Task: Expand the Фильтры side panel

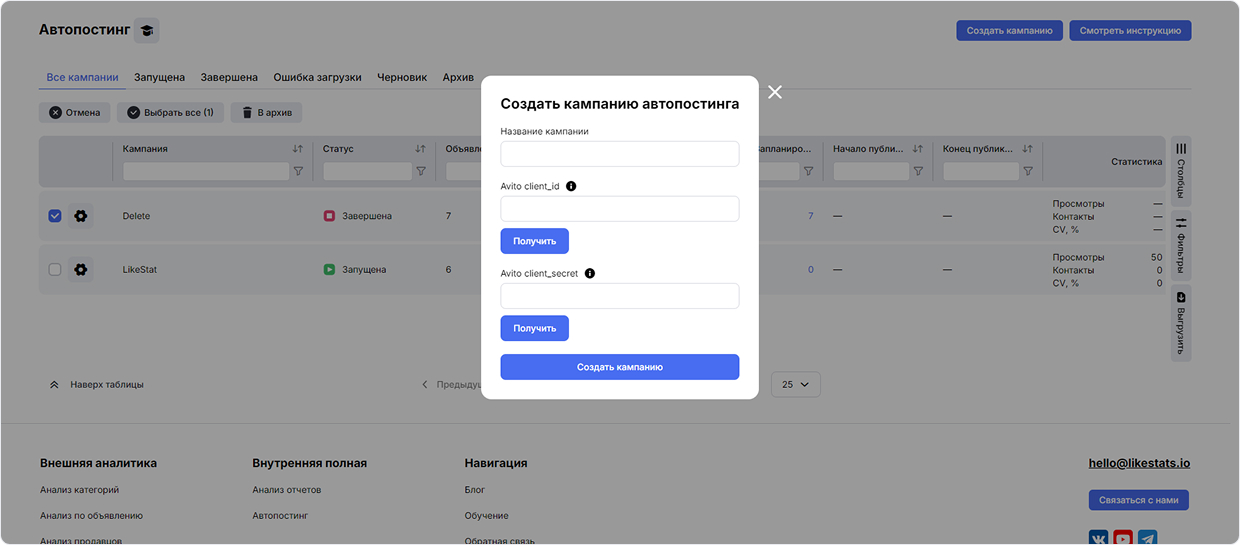Action: (x=1181, y=245)
